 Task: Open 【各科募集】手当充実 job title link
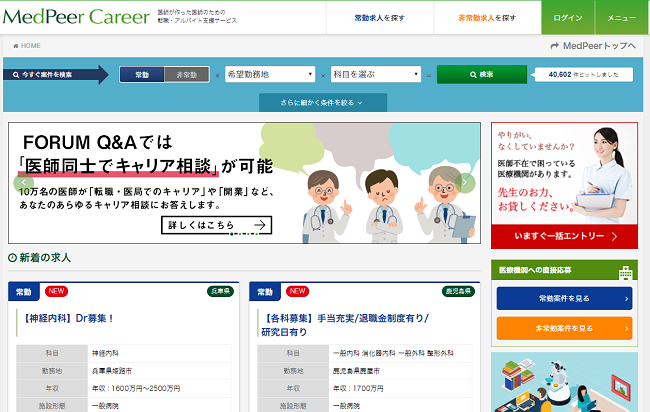click(344, 325)
